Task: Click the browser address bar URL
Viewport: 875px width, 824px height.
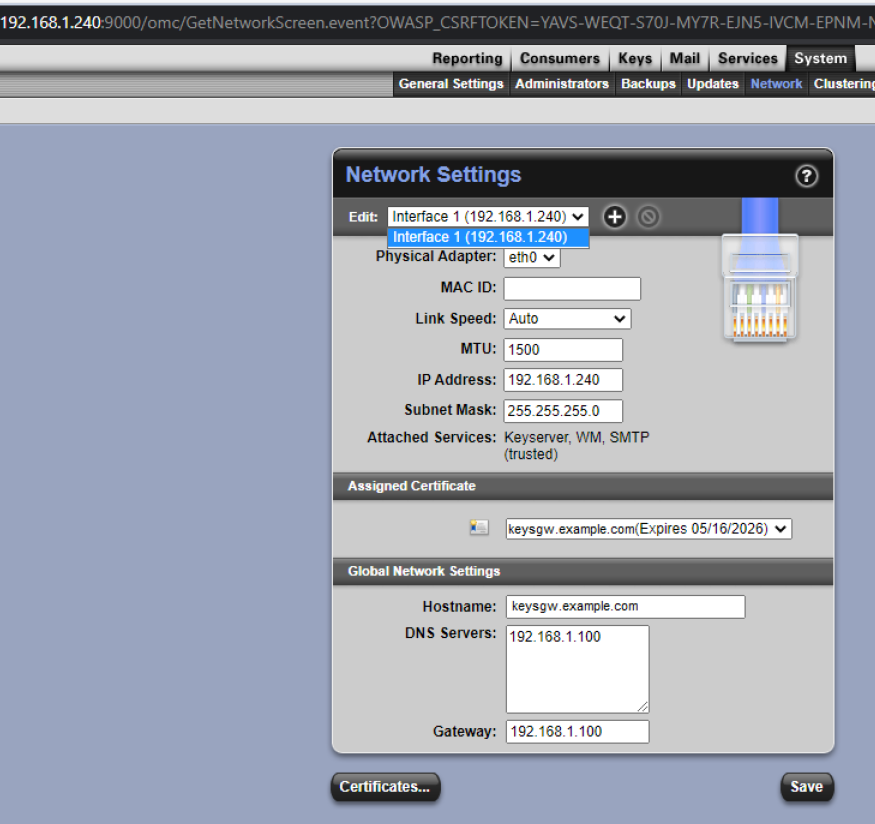Action: click(x=438, y=22)
